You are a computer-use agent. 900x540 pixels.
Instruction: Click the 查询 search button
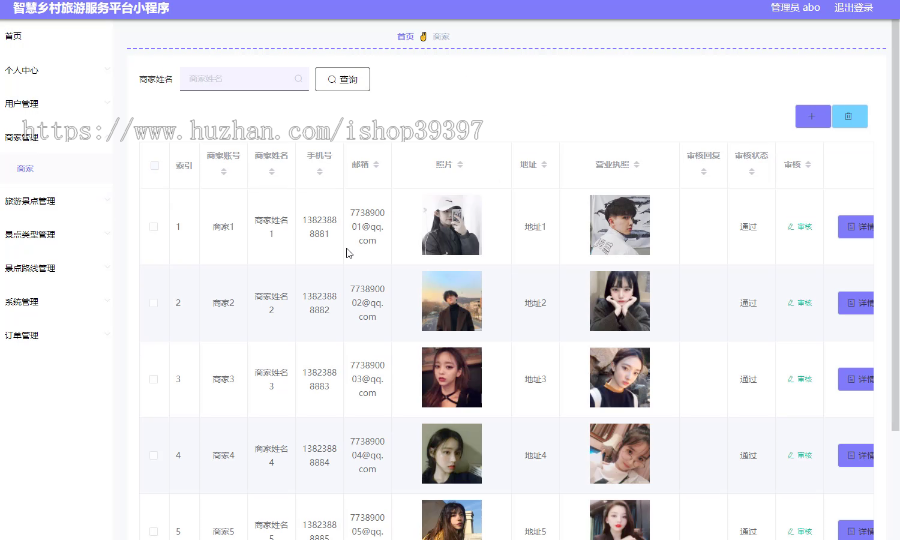point(342,79)
